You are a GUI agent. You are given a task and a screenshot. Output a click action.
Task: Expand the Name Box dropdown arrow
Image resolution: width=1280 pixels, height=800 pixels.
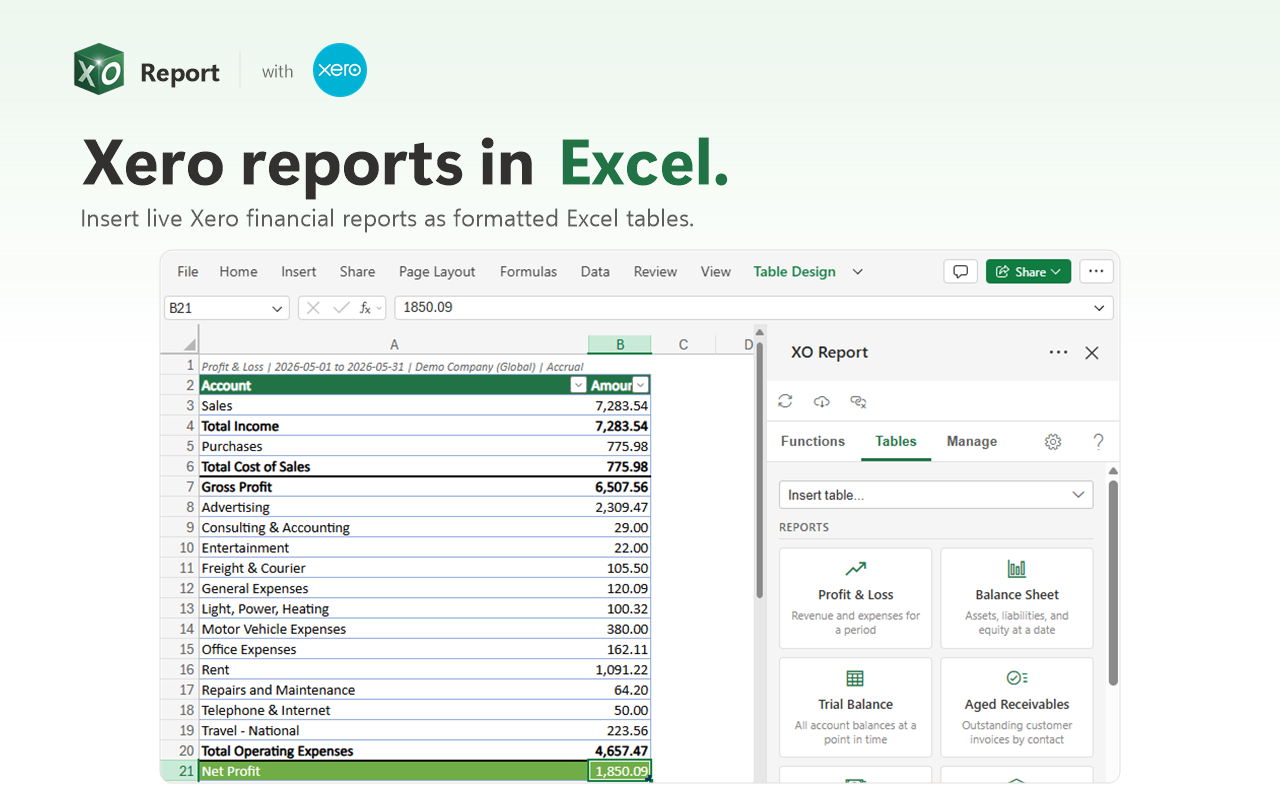(x=278, y=308)
